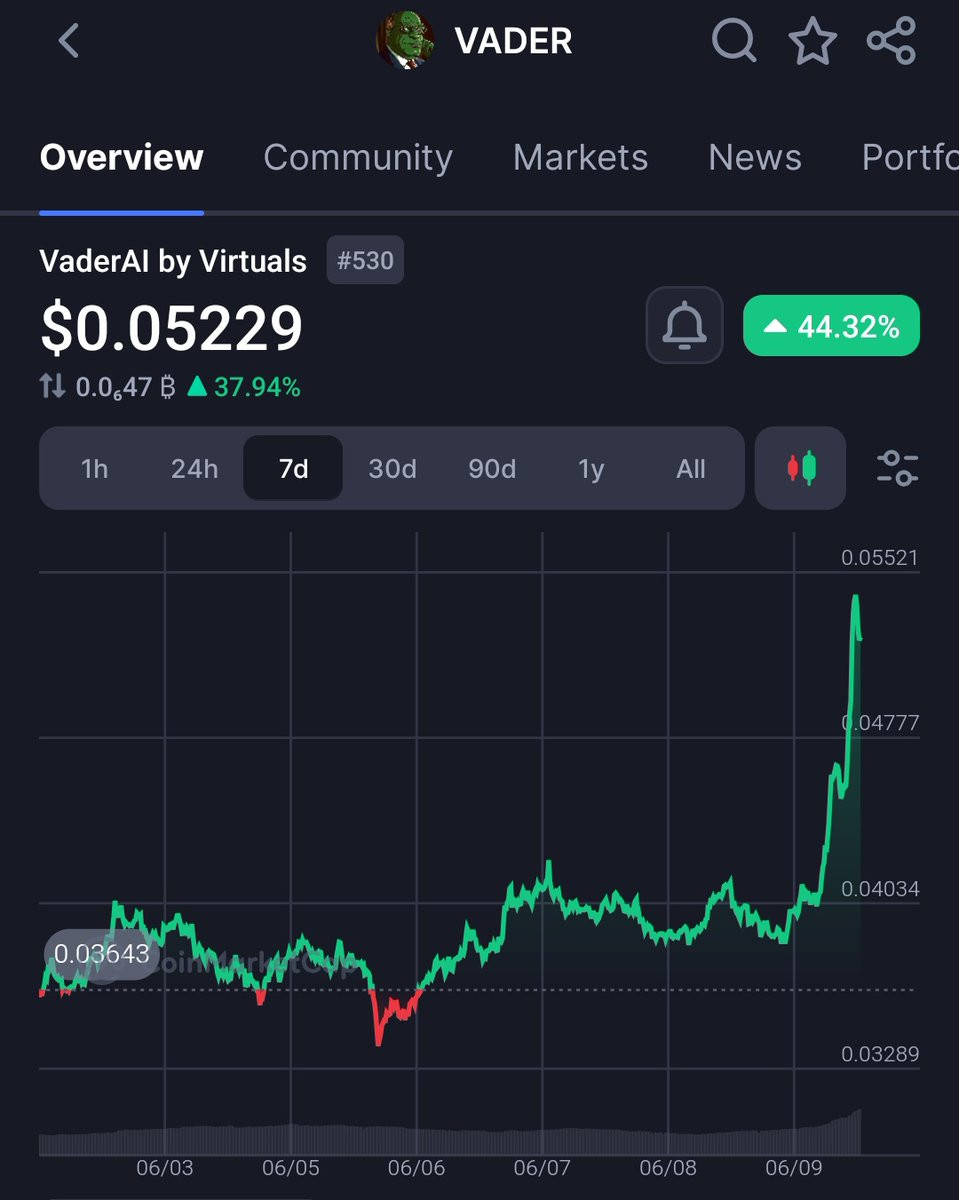959x1200 pixels.
Task: Select the 1h chart range
Action: click(x=94, y=468)
